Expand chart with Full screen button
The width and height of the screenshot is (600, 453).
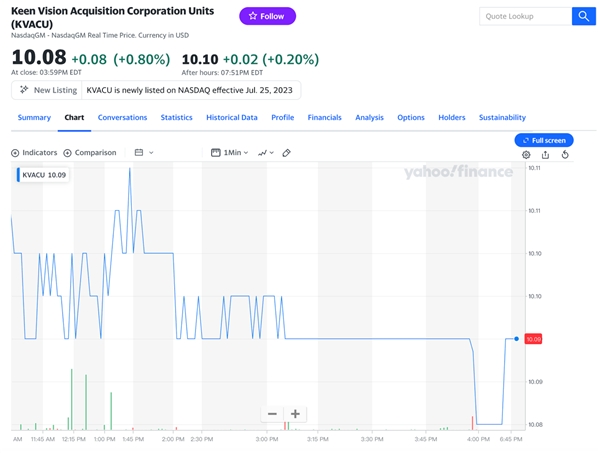pyautogui.click(x=544, y=140)
